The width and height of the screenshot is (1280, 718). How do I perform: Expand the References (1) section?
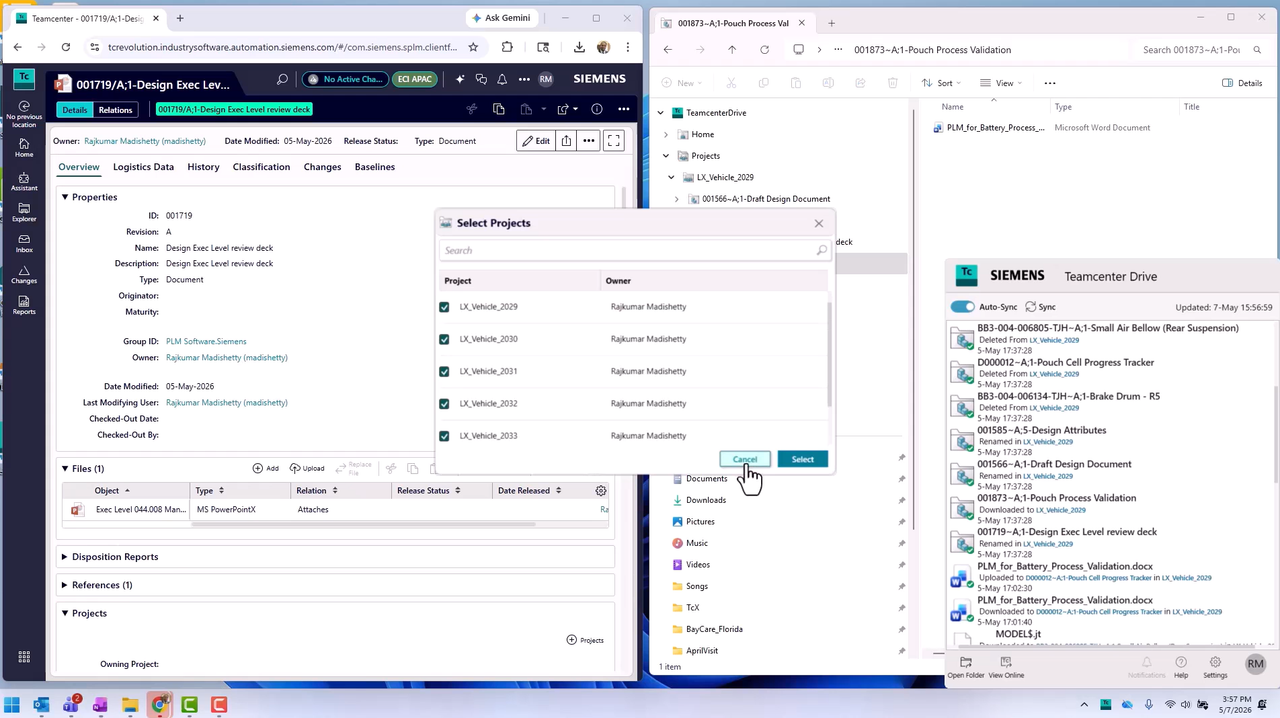(65, 584)
